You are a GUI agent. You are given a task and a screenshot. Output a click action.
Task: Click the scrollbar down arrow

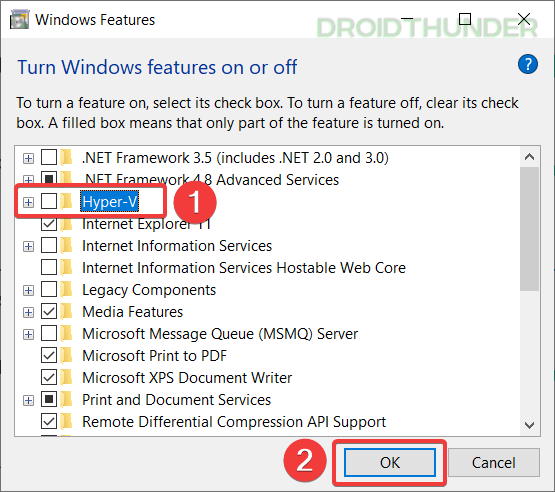pyautogui.click(x=530, y=425)
